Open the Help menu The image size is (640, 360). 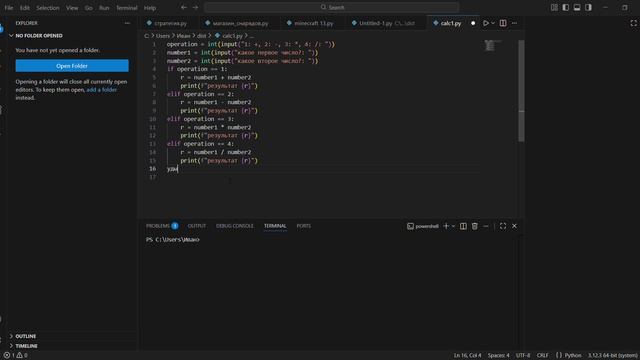(150, 8)
